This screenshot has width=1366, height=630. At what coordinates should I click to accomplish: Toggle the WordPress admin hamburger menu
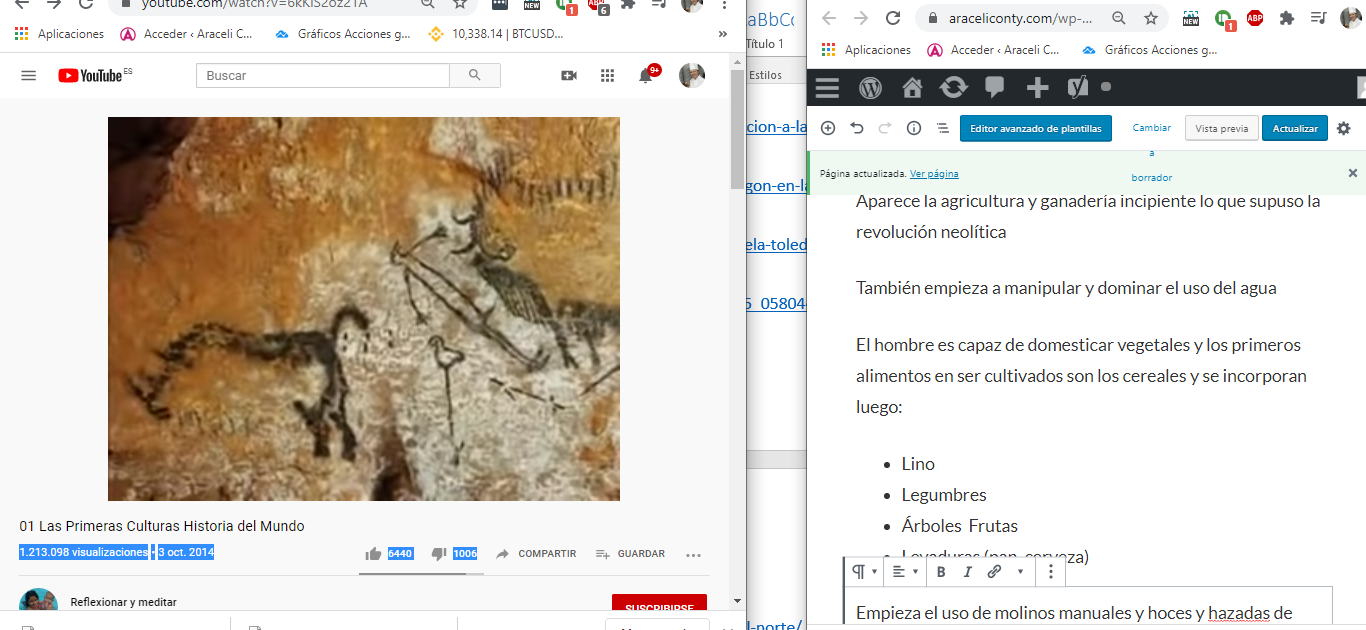[x=827, y=88]
